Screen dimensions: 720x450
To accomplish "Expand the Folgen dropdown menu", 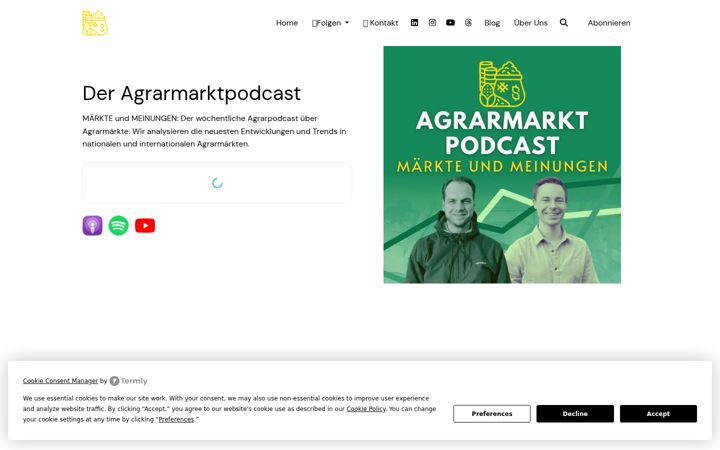I will (x=330, y=23).
